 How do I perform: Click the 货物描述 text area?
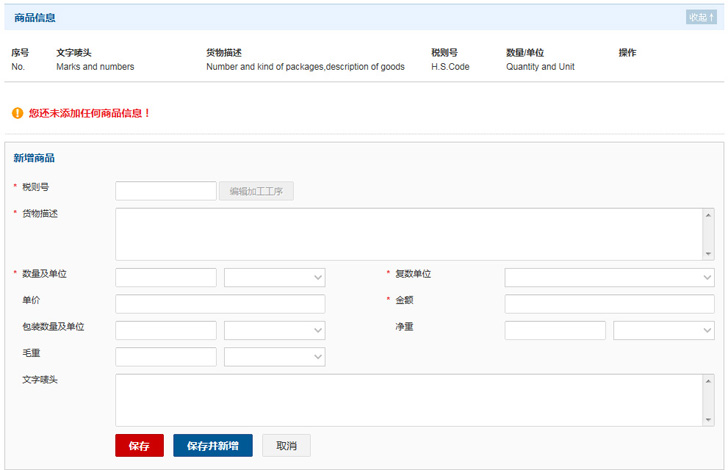[409, 234]
